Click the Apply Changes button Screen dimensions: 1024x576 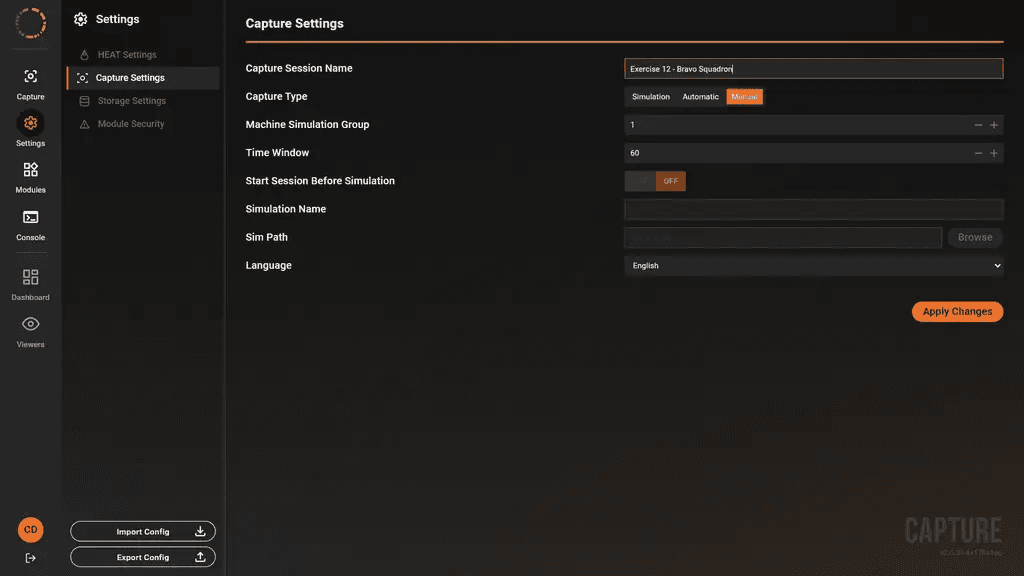[x=957, y=312]
